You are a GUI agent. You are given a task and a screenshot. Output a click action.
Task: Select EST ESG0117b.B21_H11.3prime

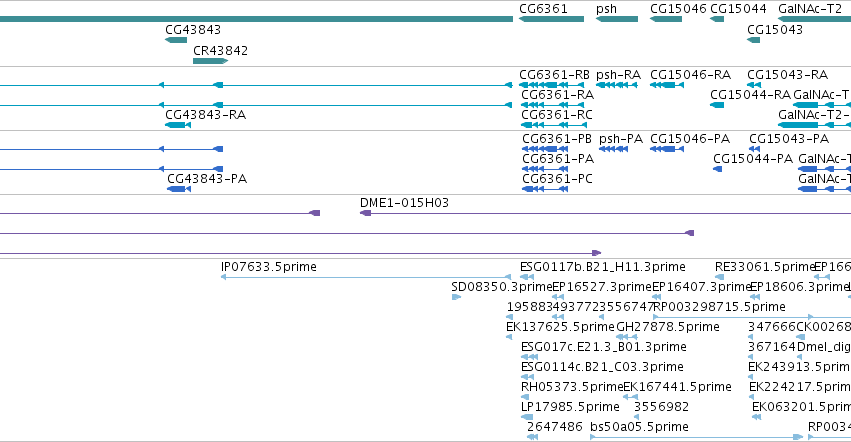click(x=602, y=267)
